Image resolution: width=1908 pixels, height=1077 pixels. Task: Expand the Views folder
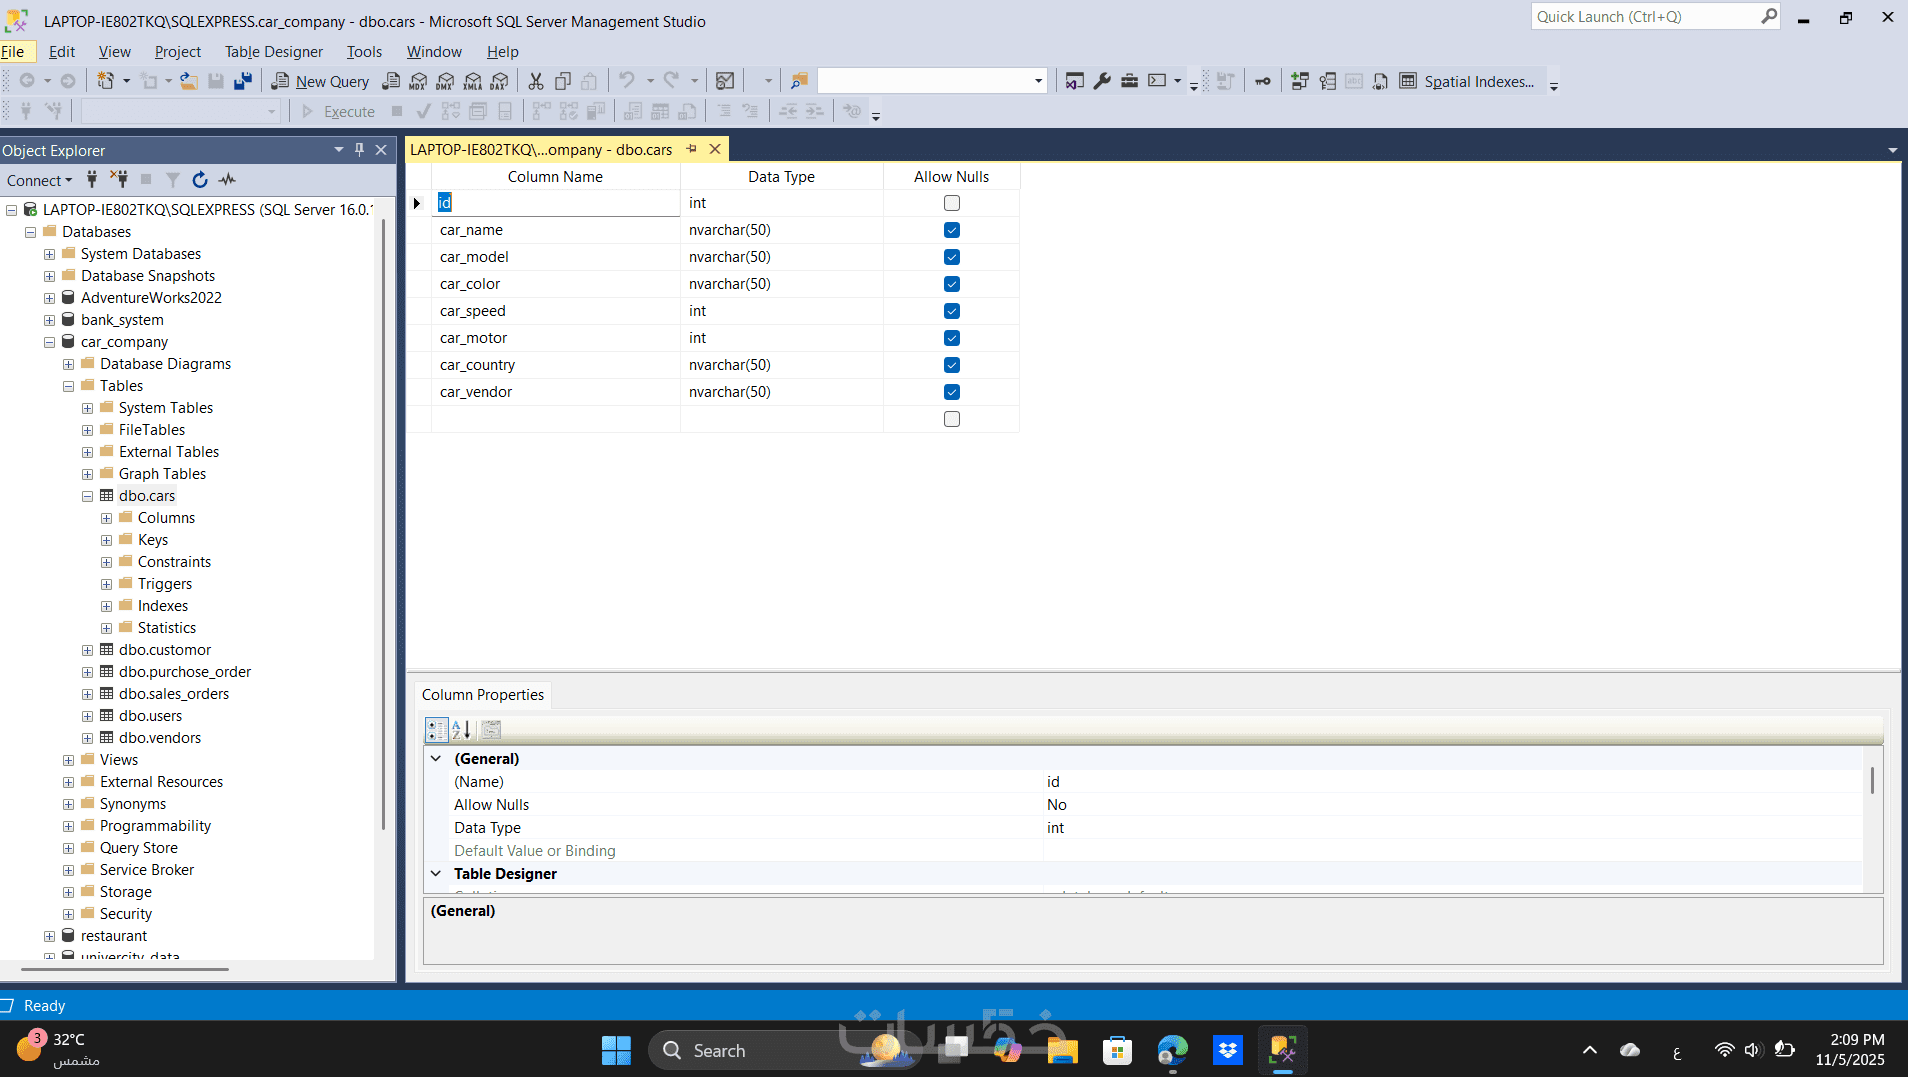(68, 760)
